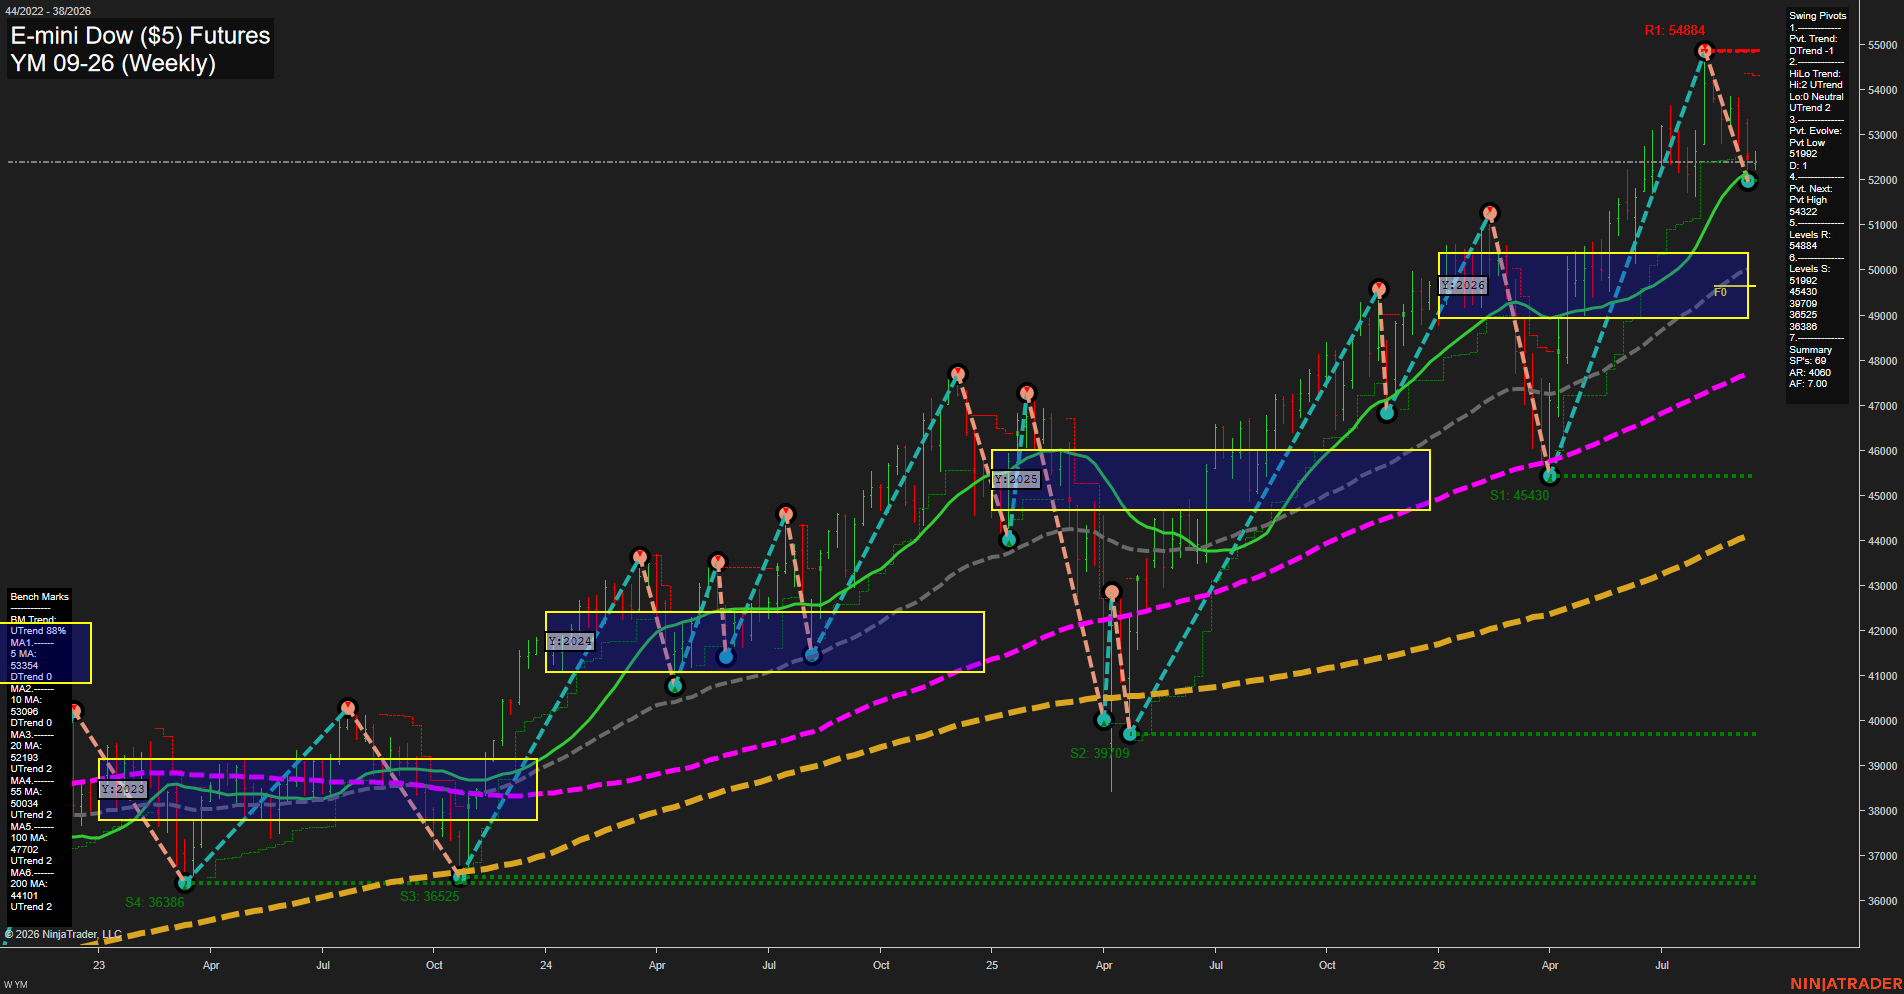Click the 100 MA: 47702 benchmark entry
This screenshot has width=1904, height=994.
click(x=28, y=844)
